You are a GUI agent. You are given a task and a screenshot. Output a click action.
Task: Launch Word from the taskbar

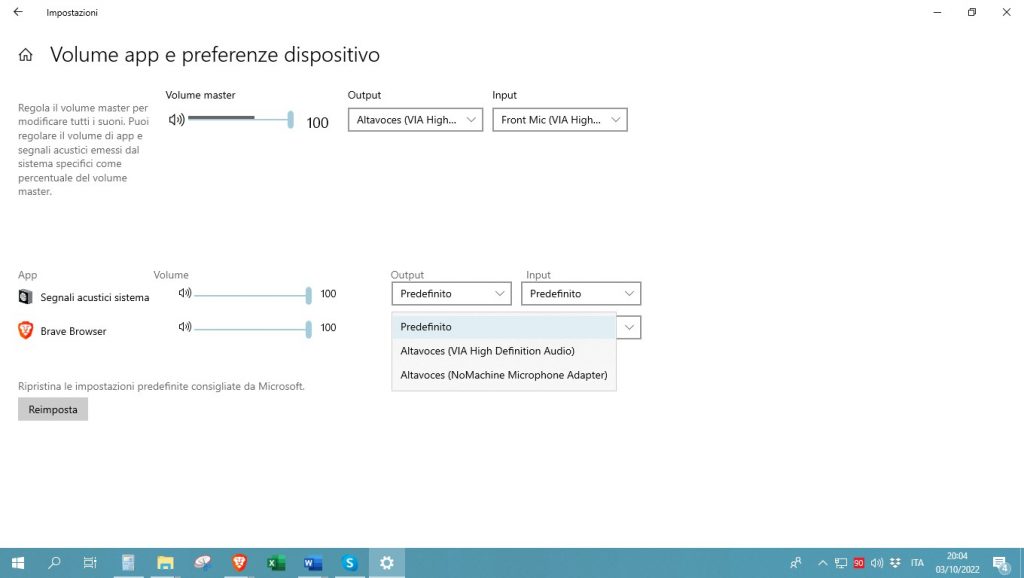point(313,563)
